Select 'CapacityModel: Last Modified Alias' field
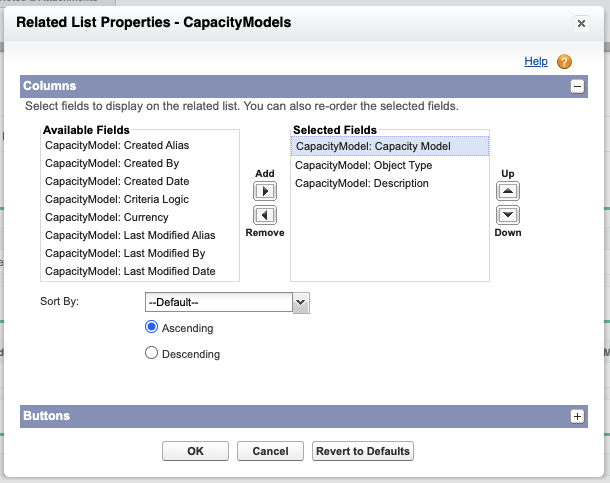This screenshot has width=610, height=483. point(140,235)
